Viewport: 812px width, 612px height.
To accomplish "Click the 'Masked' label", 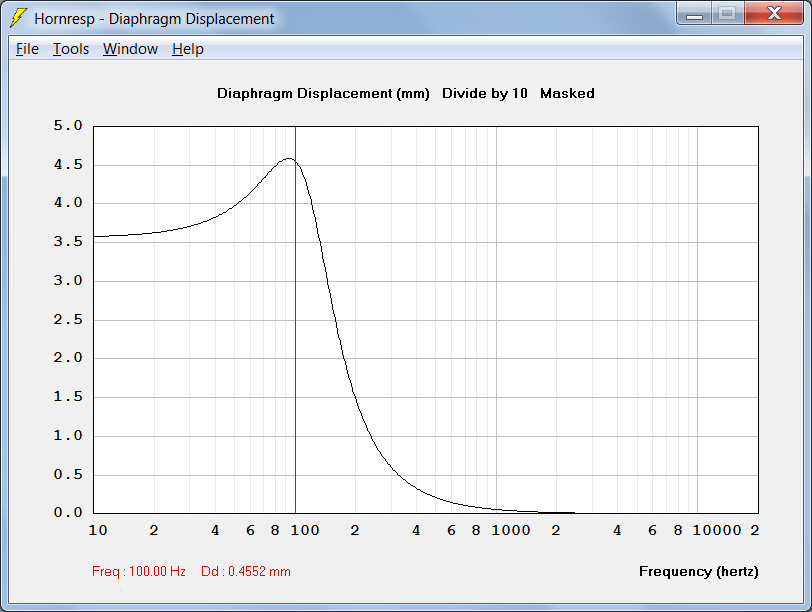I will [x=567, y=93].
